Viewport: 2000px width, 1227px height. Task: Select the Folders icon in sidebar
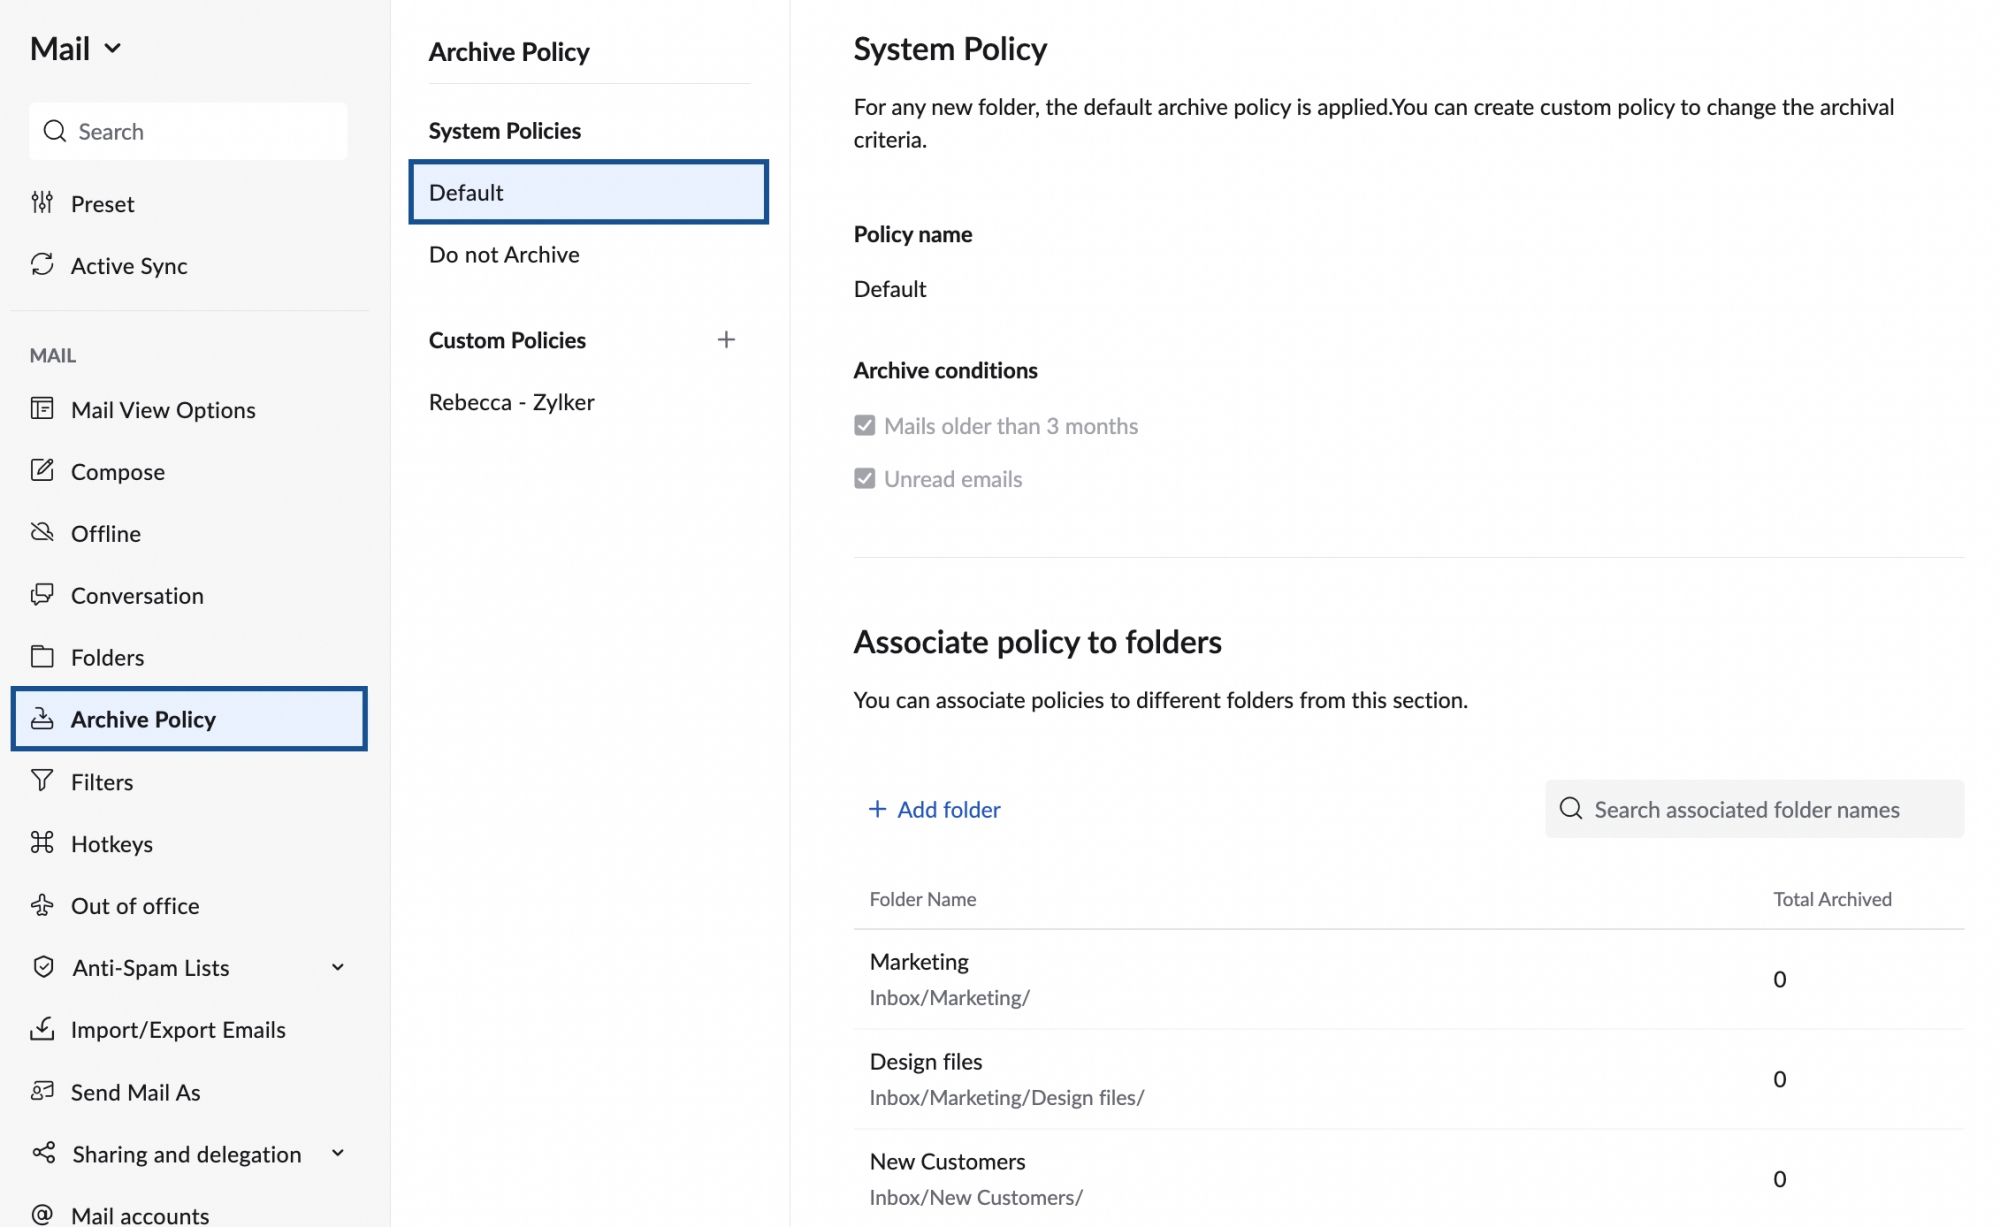click(43, 656)
